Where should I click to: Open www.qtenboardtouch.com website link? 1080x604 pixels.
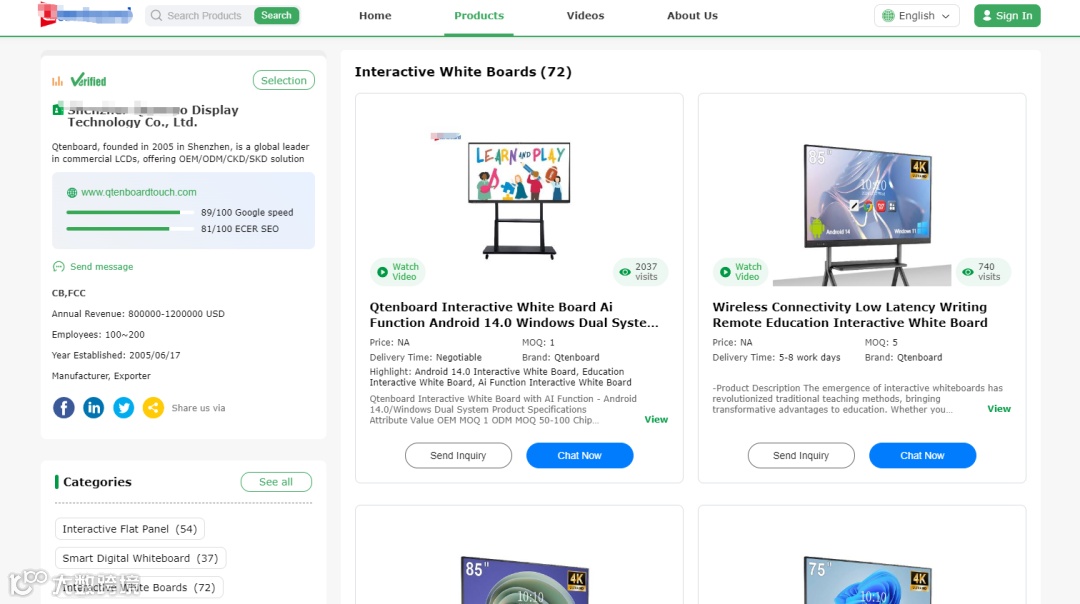point(138,192)
